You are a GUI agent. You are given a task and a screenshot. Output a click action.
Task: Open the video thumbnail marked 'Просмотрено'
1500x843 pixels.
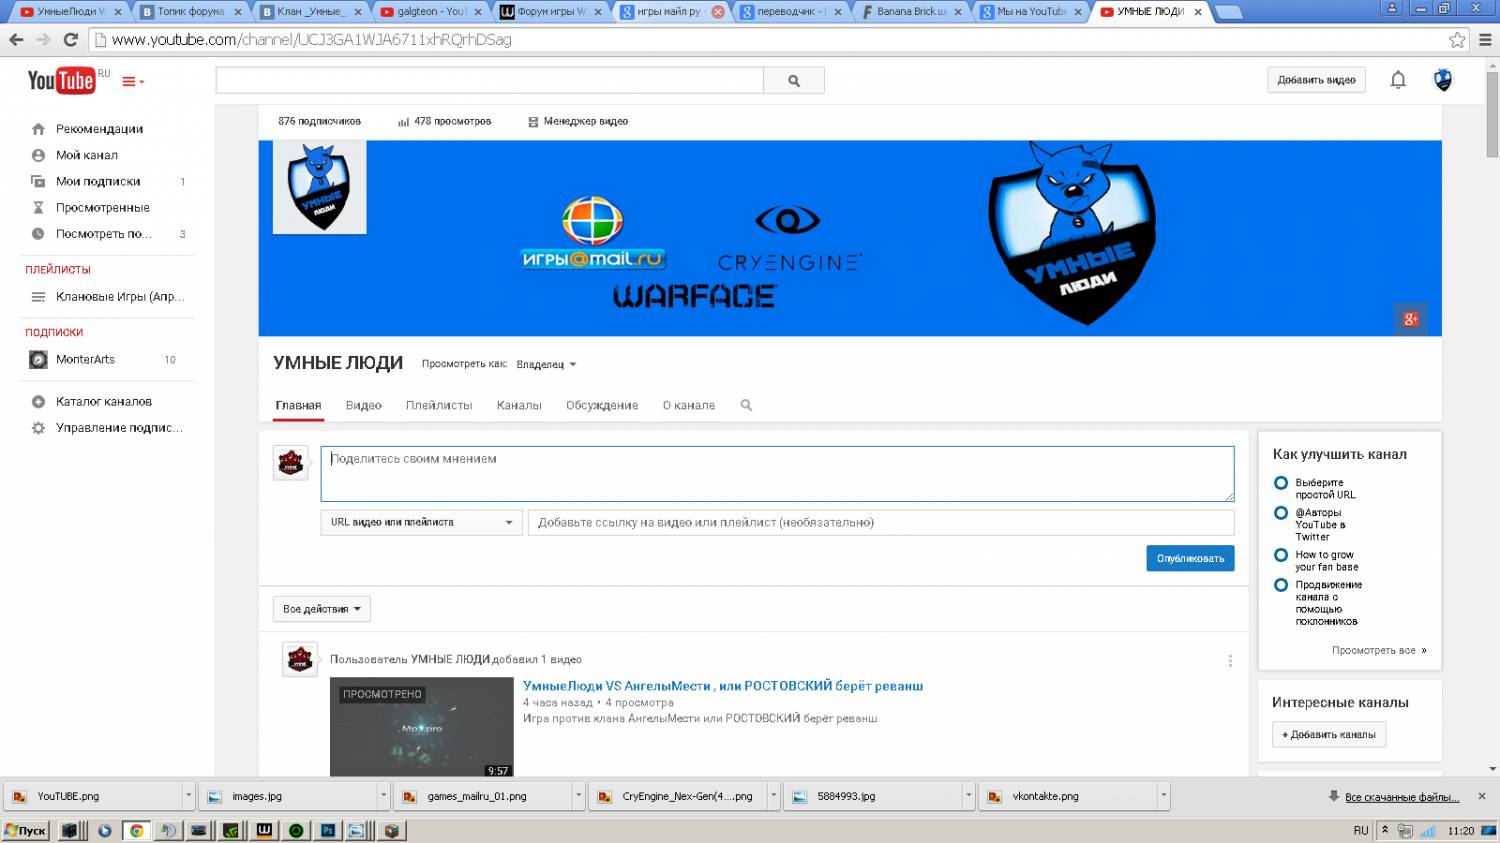[x=421, y=727]
